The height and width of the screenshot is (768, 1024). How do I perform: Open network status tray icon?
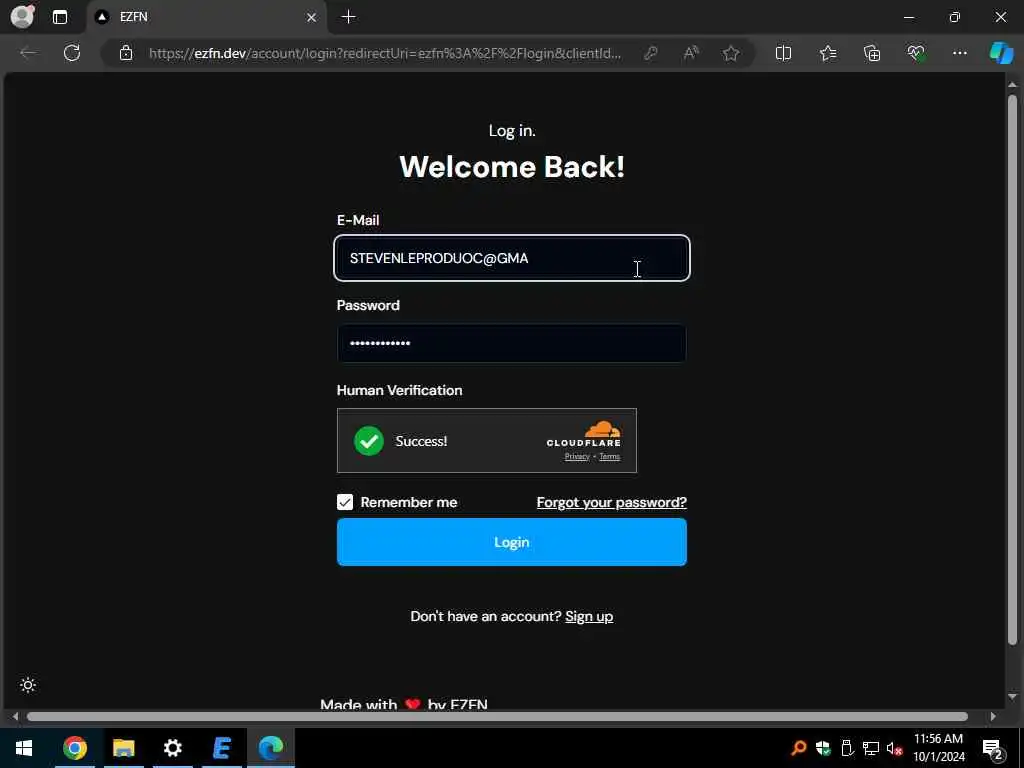[871, 748]
